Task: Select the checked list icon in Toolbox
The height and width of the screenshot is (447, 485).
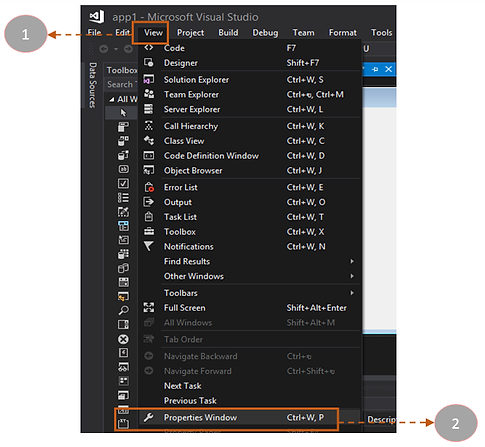Action: click(x=123, y=198)
